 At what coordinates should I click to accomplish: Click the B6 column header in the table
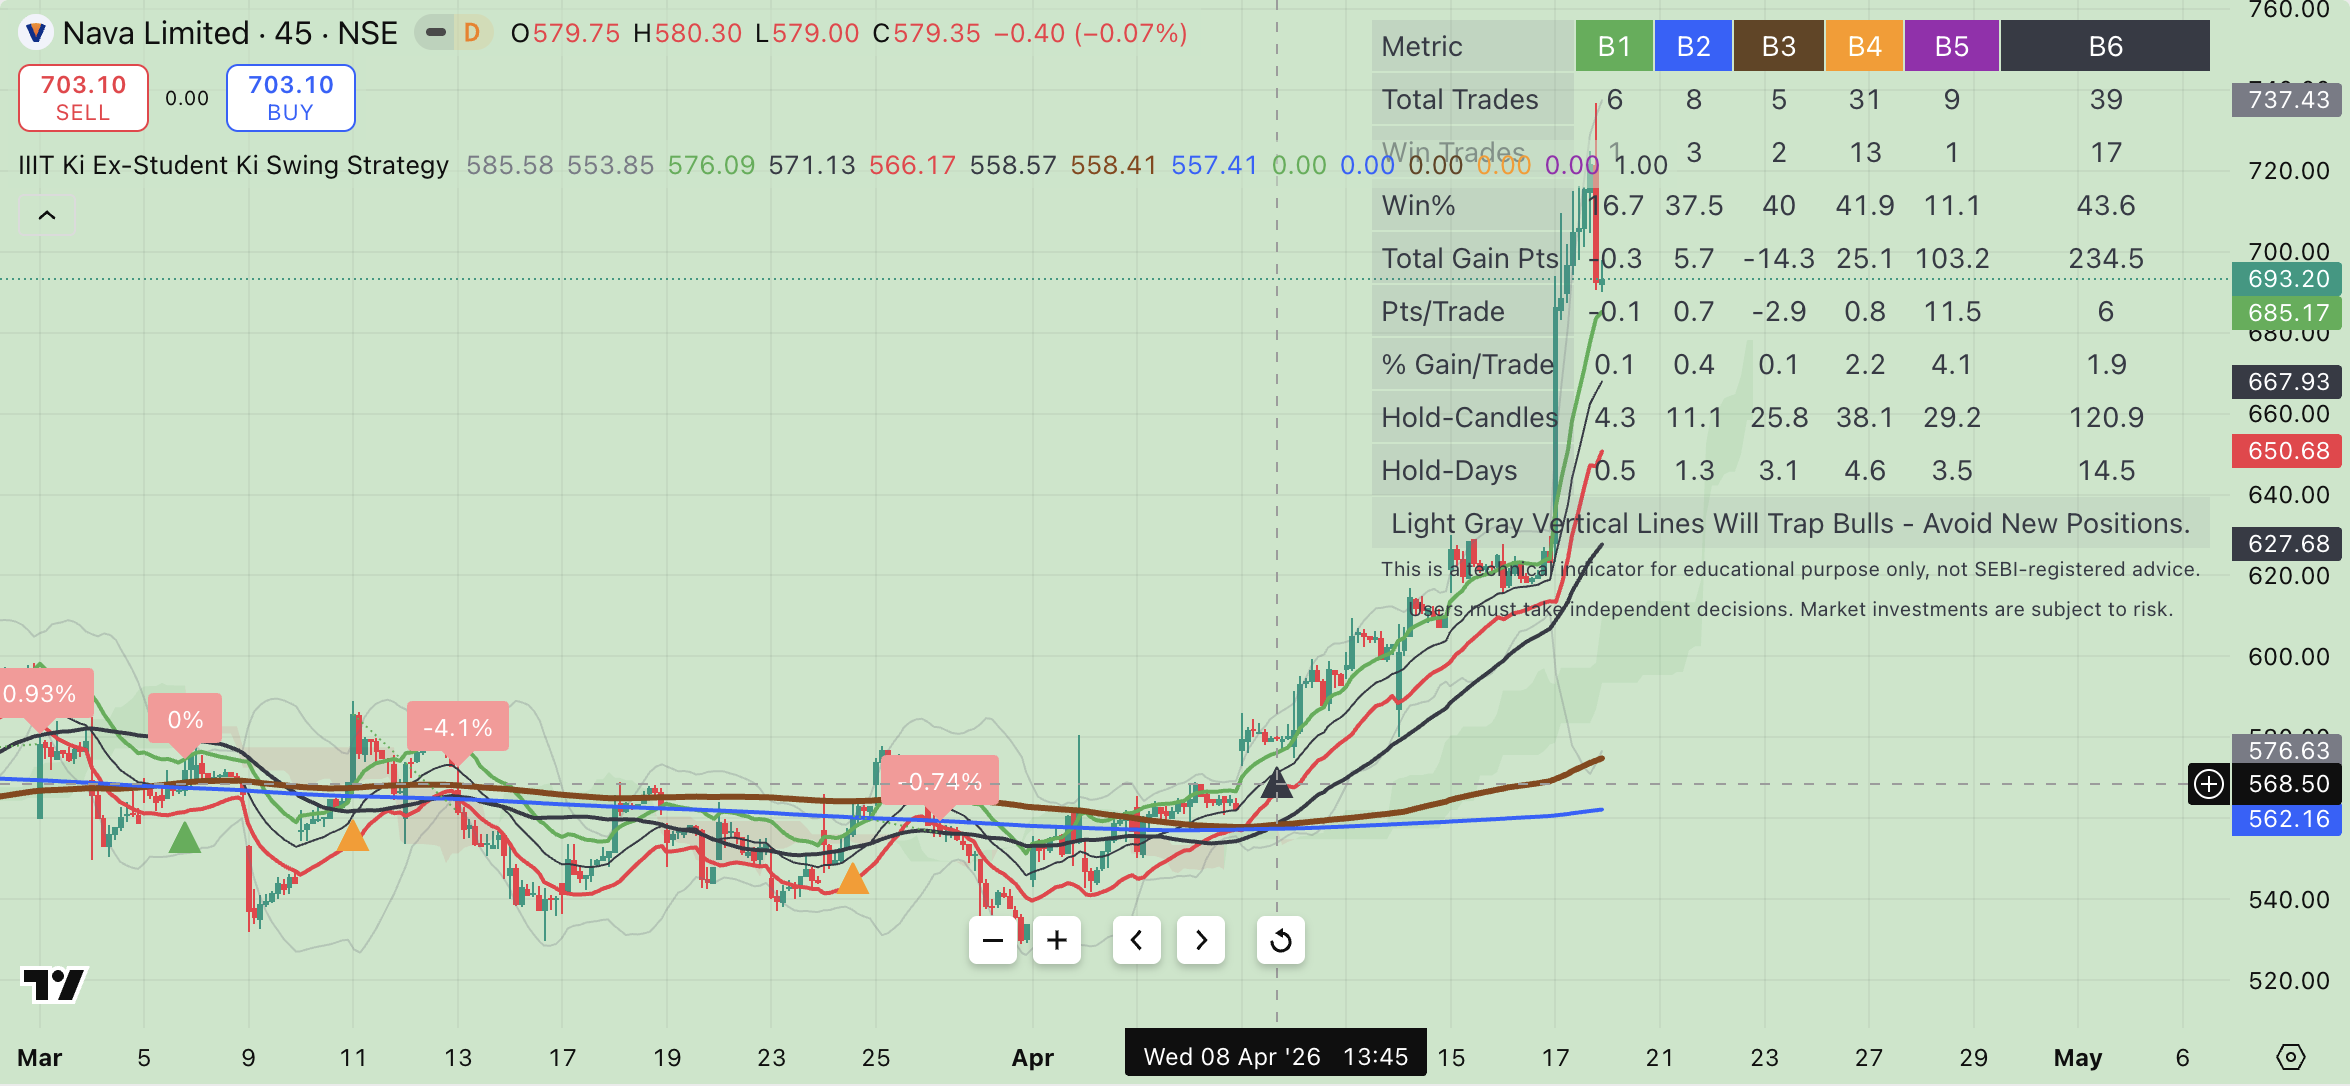(2105, 46)
